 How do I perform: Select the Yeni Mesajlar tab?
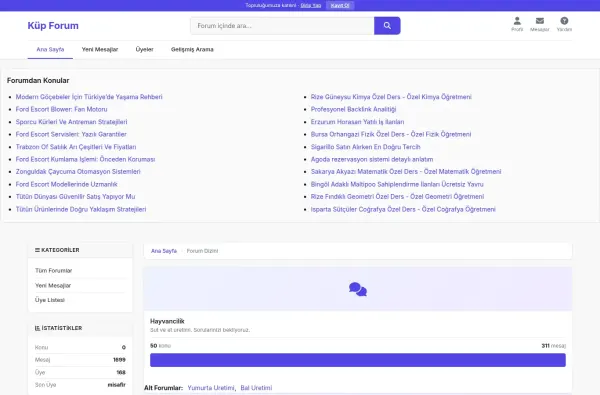click(100, 49)
